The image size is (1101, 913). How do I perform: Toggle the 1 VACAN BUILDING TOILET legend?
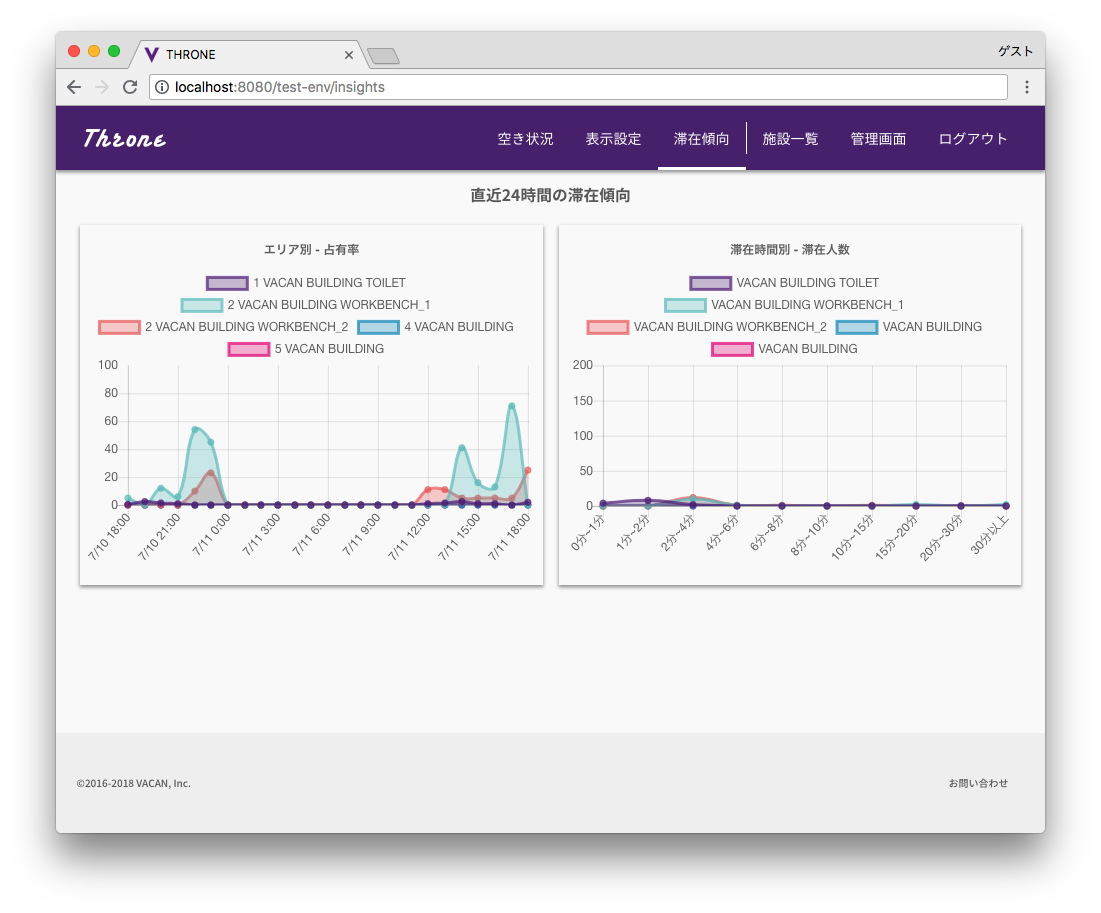[x=306, y=283]
